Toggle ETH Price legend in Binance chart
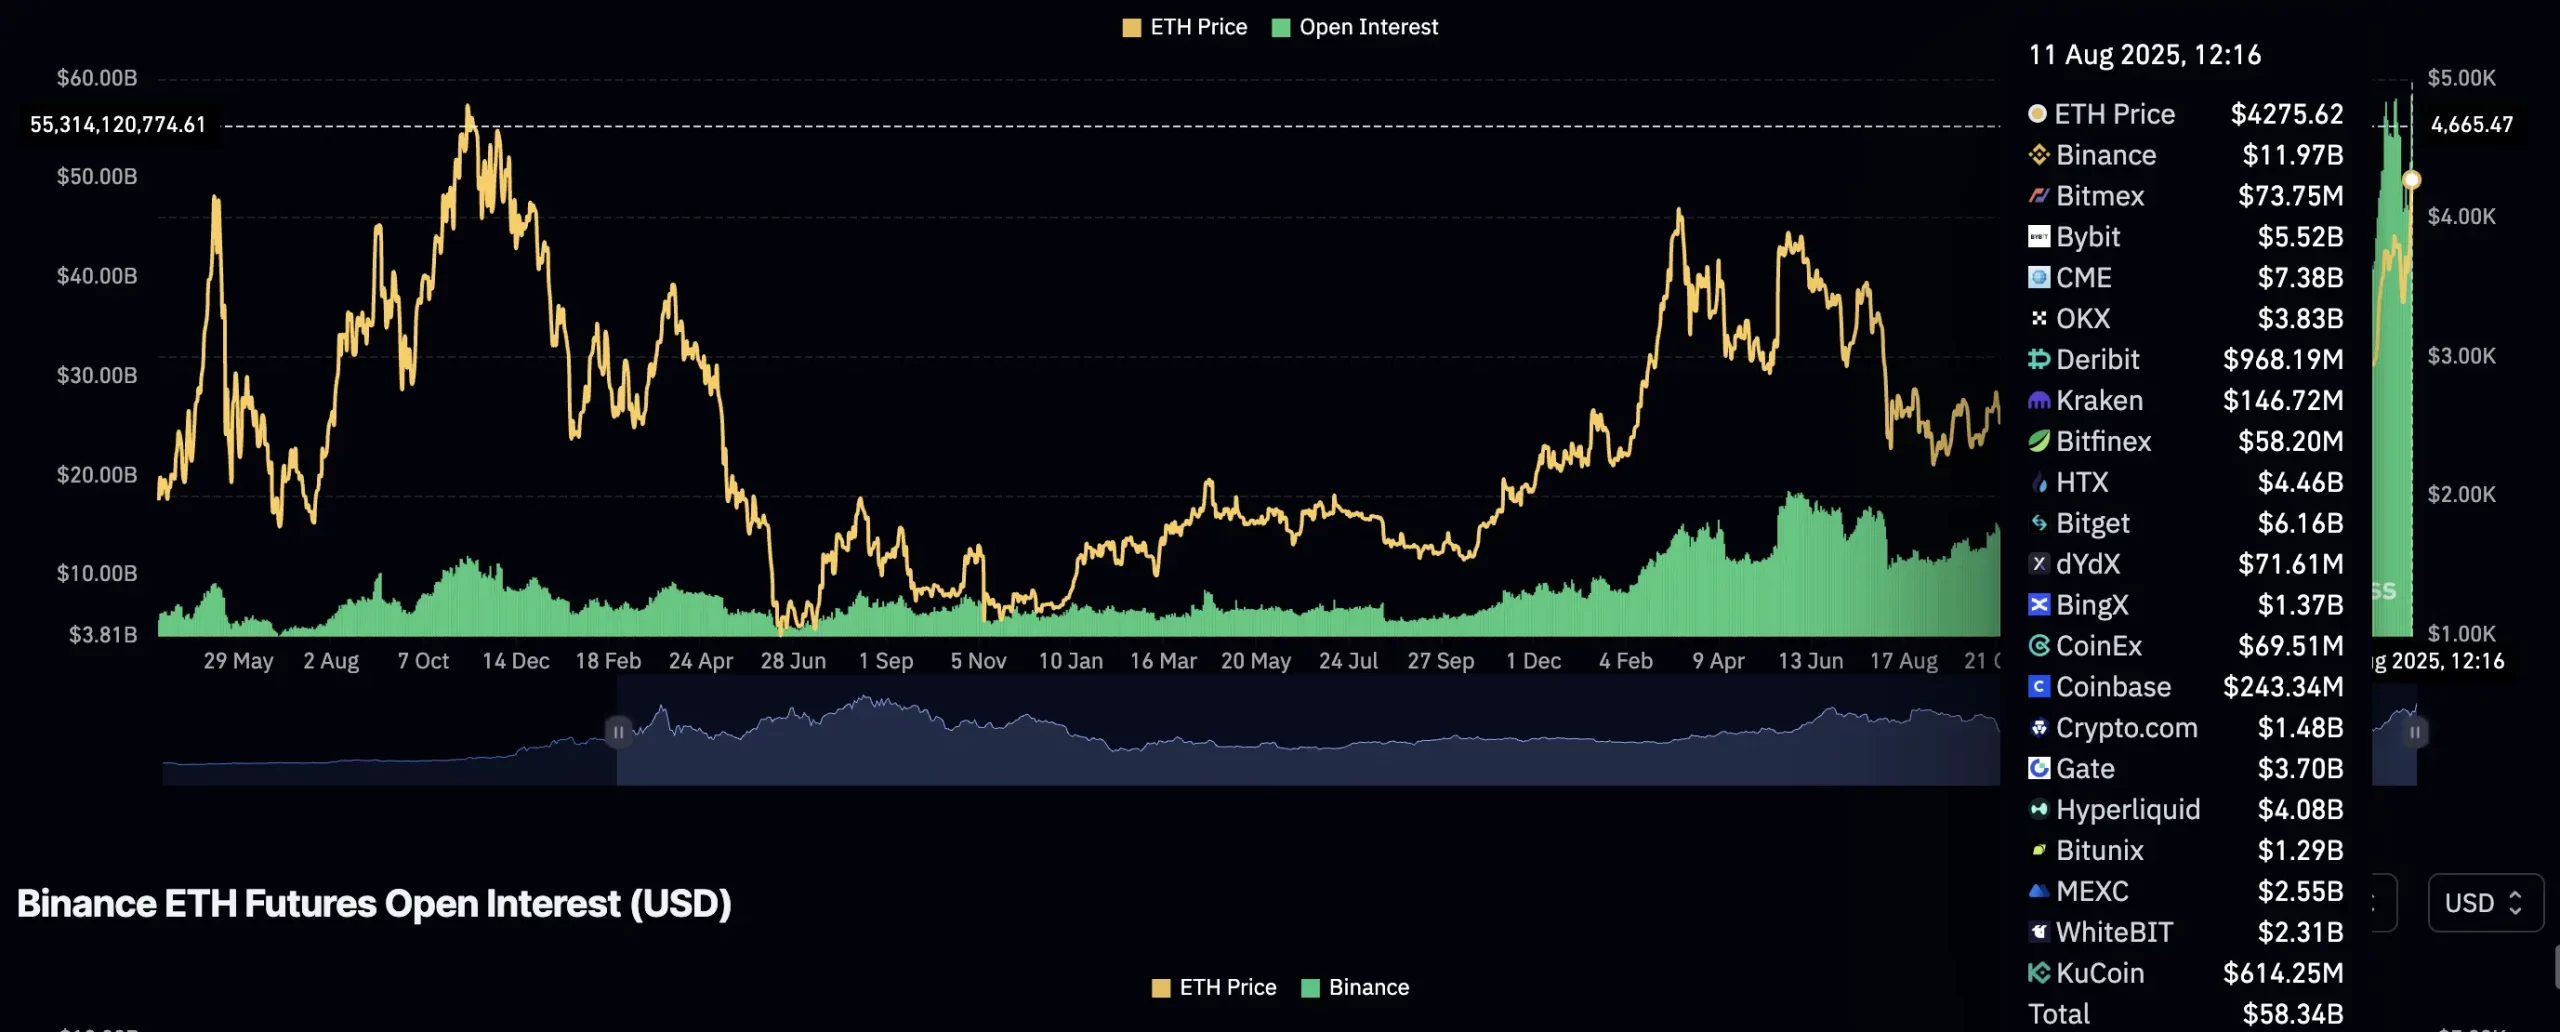The image size is (2560, 1032). (x=1214, y=987)
